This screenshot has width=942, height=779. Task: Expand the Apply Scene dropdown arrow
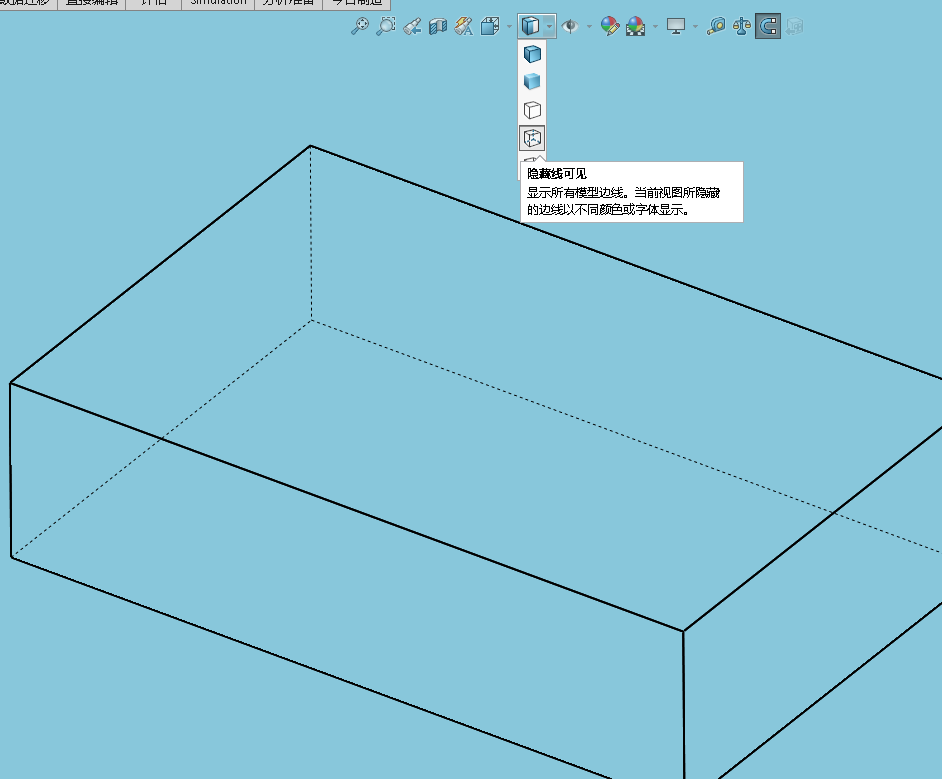(655, 26)
